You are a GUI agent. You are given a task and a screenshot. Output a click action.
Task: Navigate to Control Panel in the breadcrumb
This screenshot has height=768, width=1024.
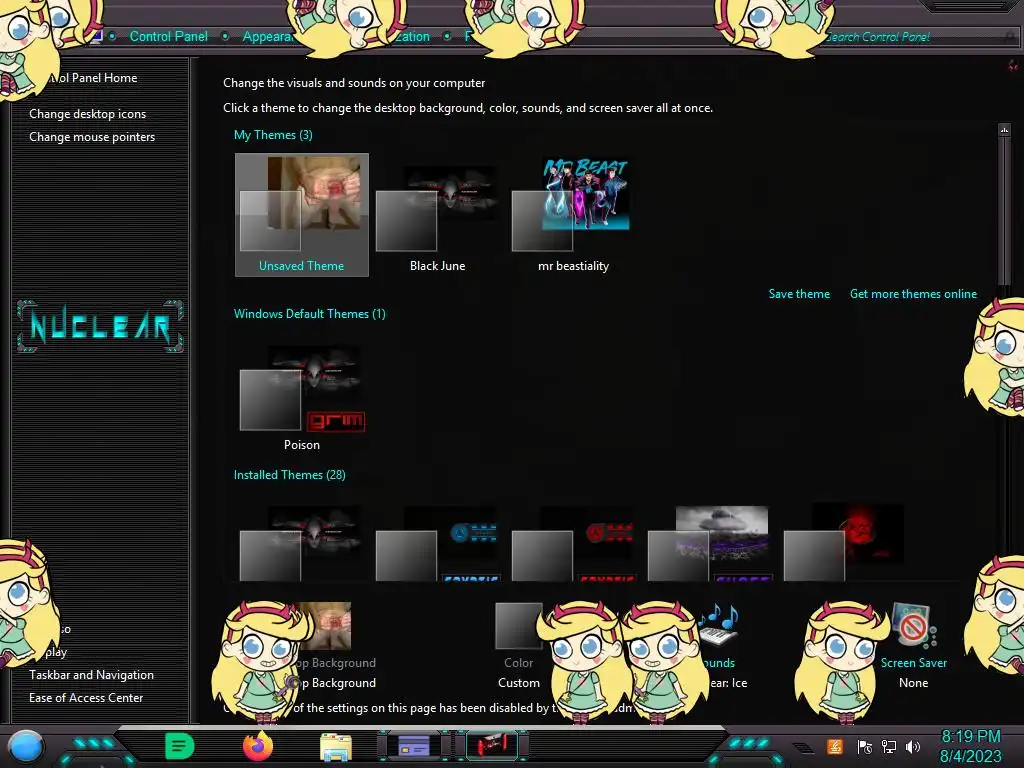click(x=168, y=37)
